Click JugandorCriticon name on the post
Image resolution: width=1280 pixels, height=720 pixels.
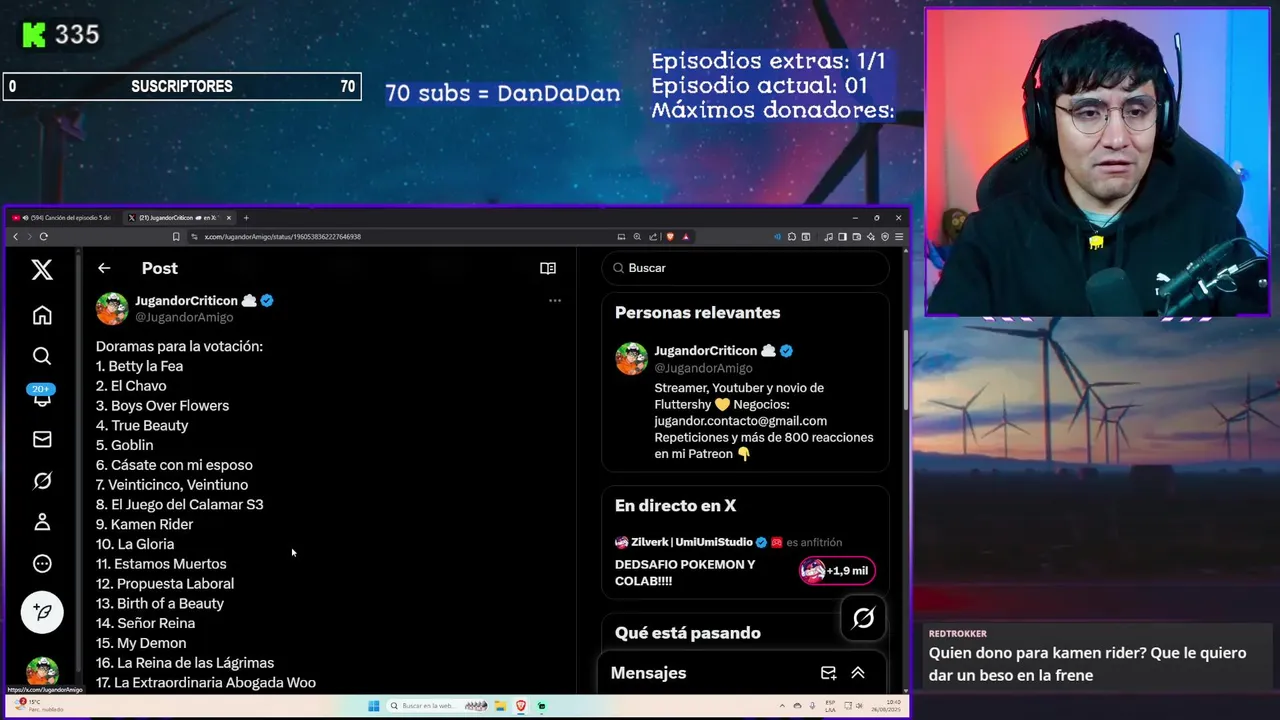[x=186, y=300]
